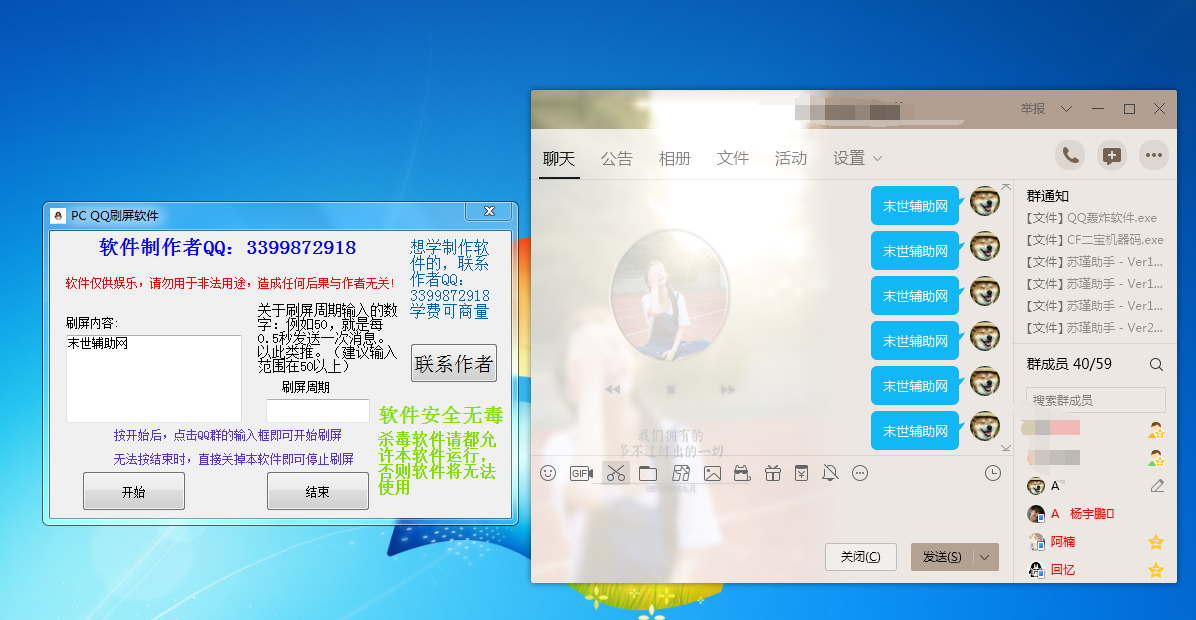Expand the 设置 tab dropdown

[877, 159]
